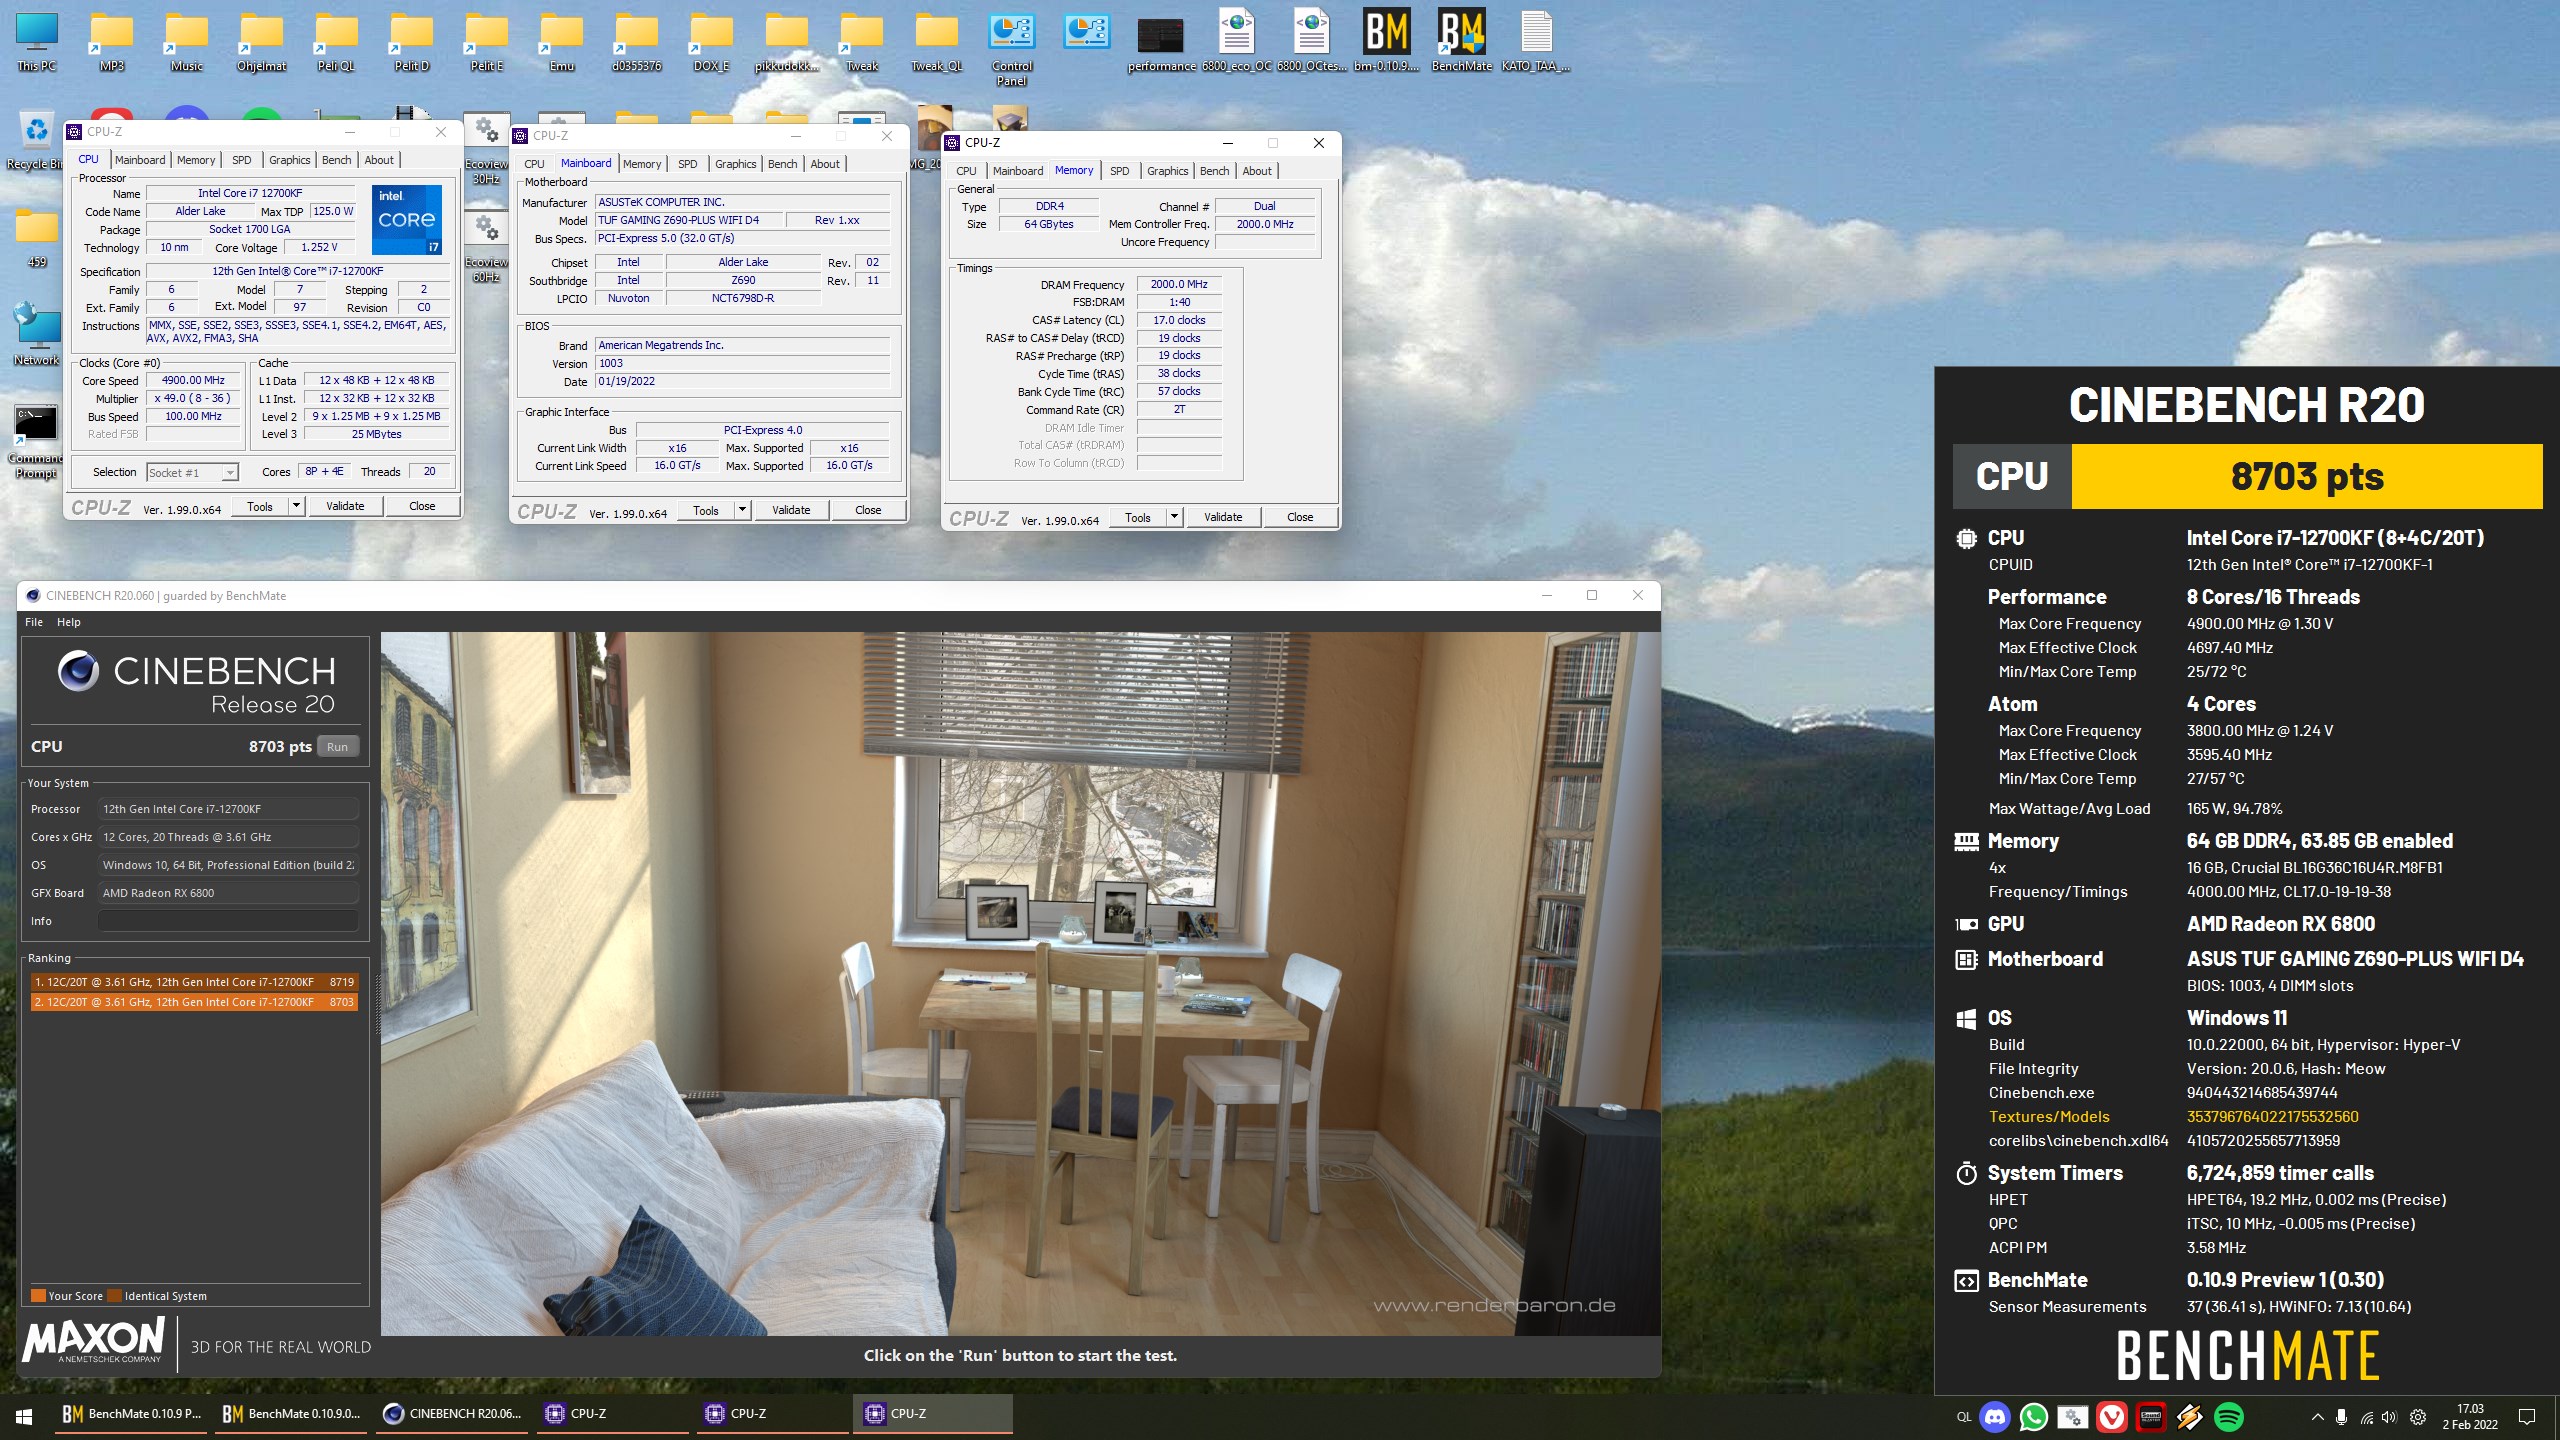Screen dimensions: 2560x1440
Task: Switch to SPD tab in first CPU-Z window
Action: pyautogui.click(x=242, y=160)
